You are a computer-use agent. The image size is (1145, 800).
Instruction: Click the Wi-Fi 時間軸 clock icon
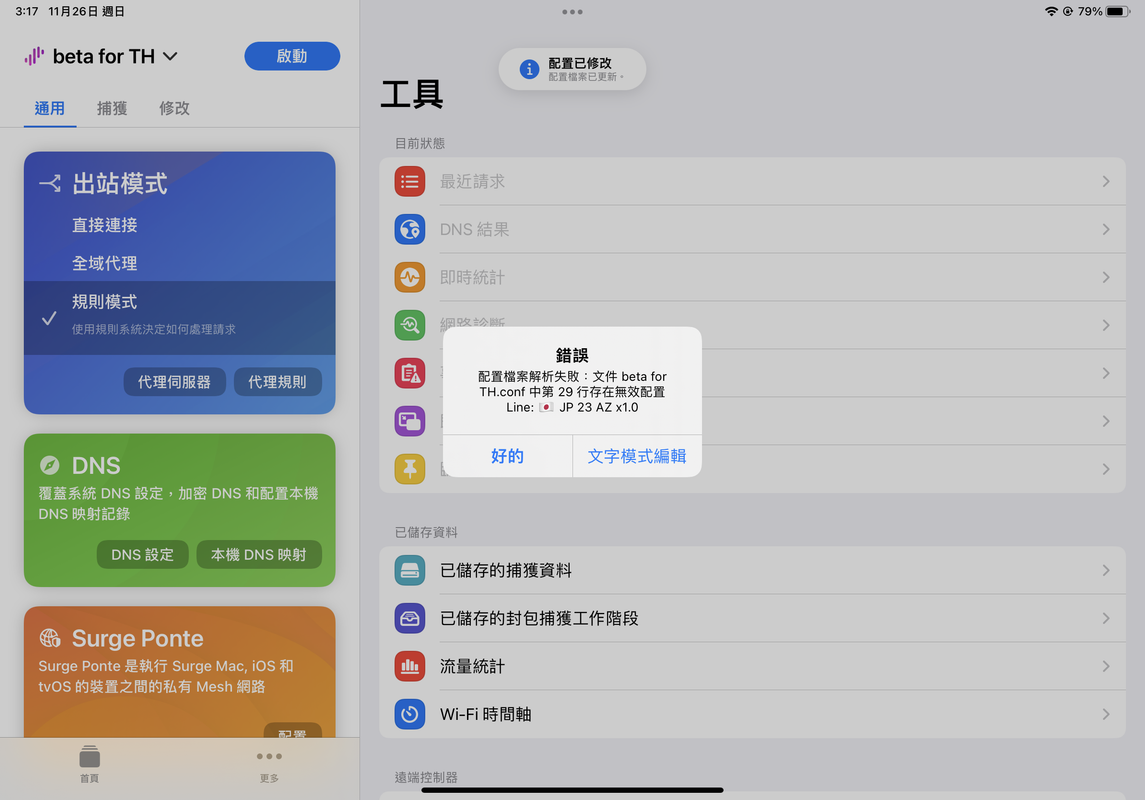coord(410,714)
